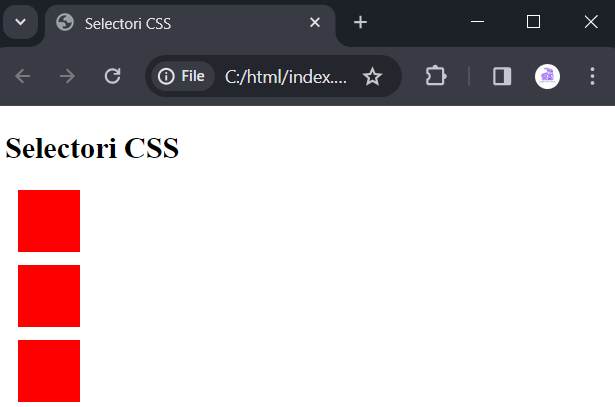
Task: Click the address bar showing C:/html/index
Action: (286, 76)
